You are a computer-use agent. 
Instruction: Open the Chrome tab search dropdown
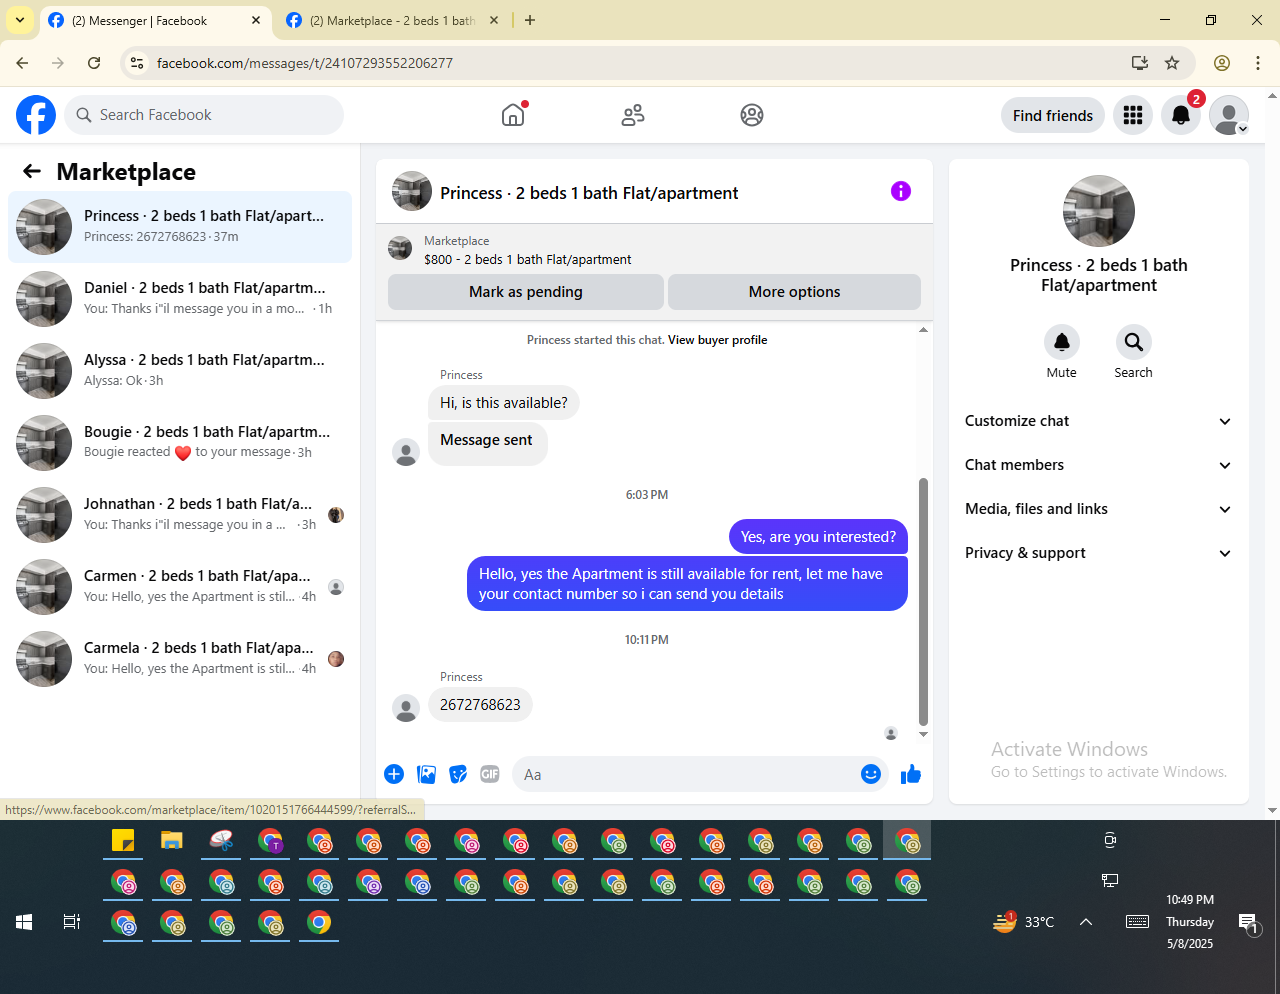20,20
